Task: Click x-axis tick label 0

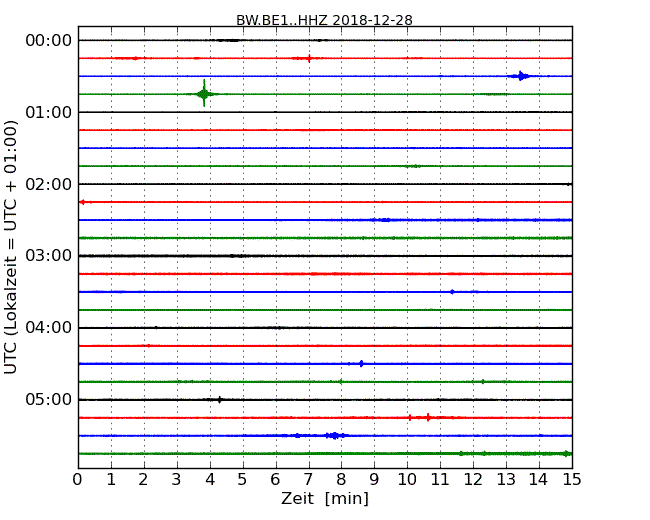Action: coord(78,480)
